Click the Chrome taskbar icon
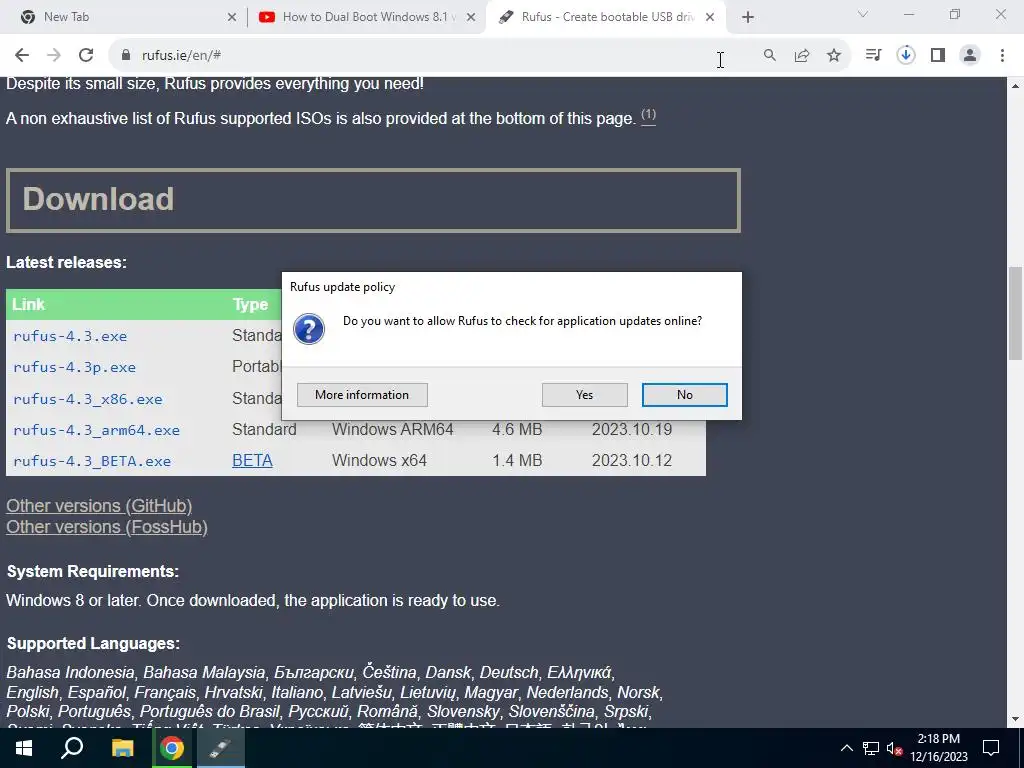The image size is (1024, 768). (x=172, y=748)
